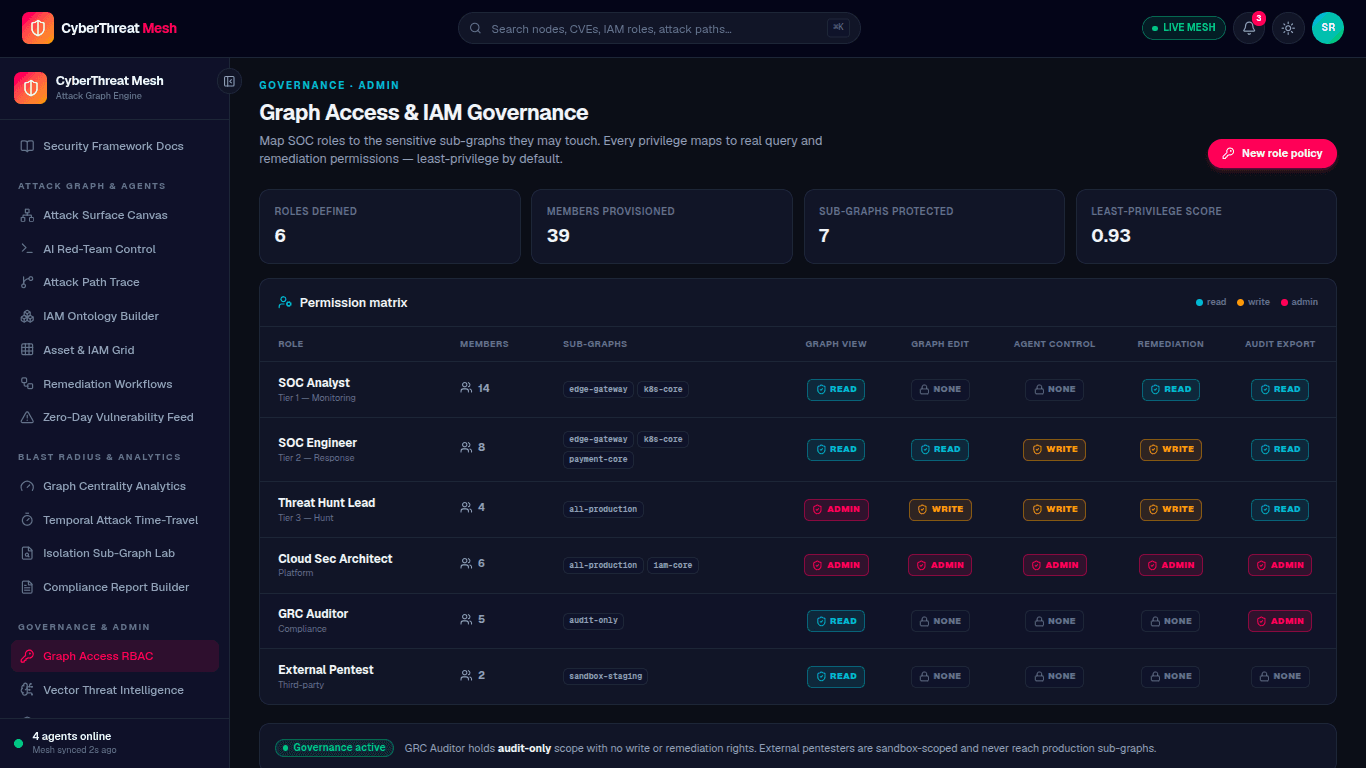Click SOC Analyst Remediation READ badge
This screenshot has width=1366, height=768.
click(1171, 389)
